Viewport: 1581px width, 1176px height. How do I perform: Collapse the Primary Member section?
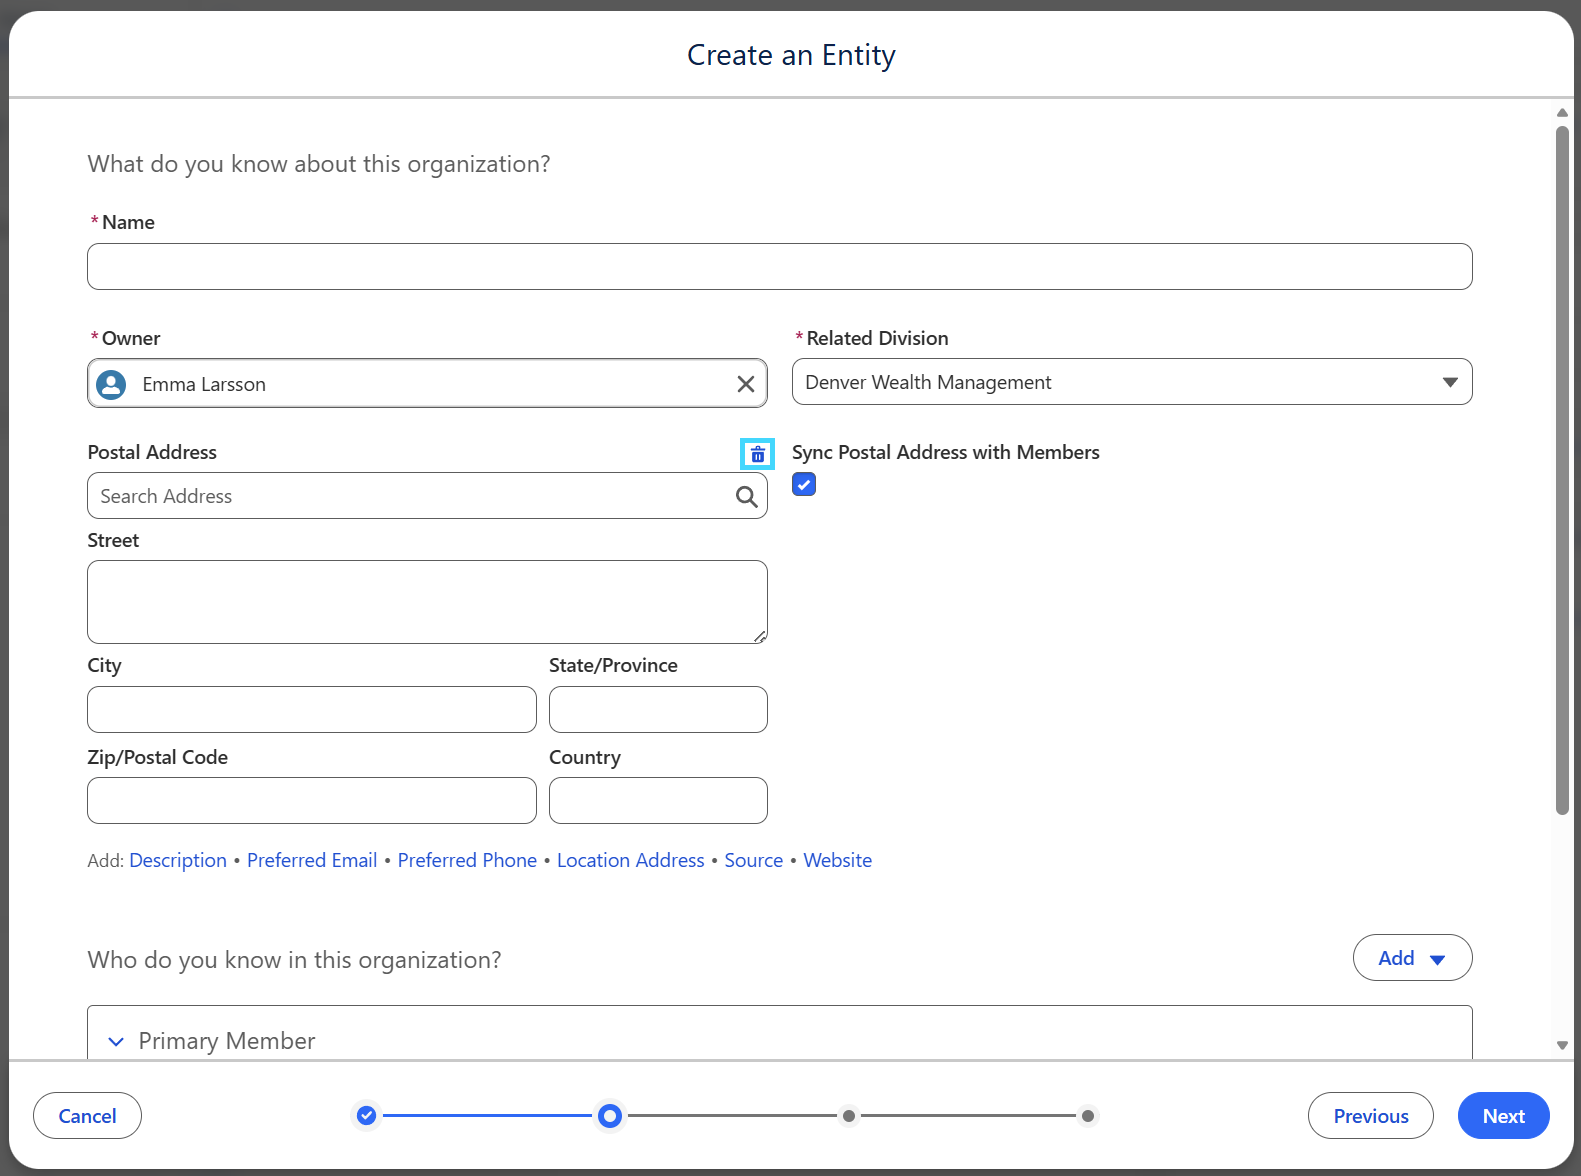click(116, 1041)
